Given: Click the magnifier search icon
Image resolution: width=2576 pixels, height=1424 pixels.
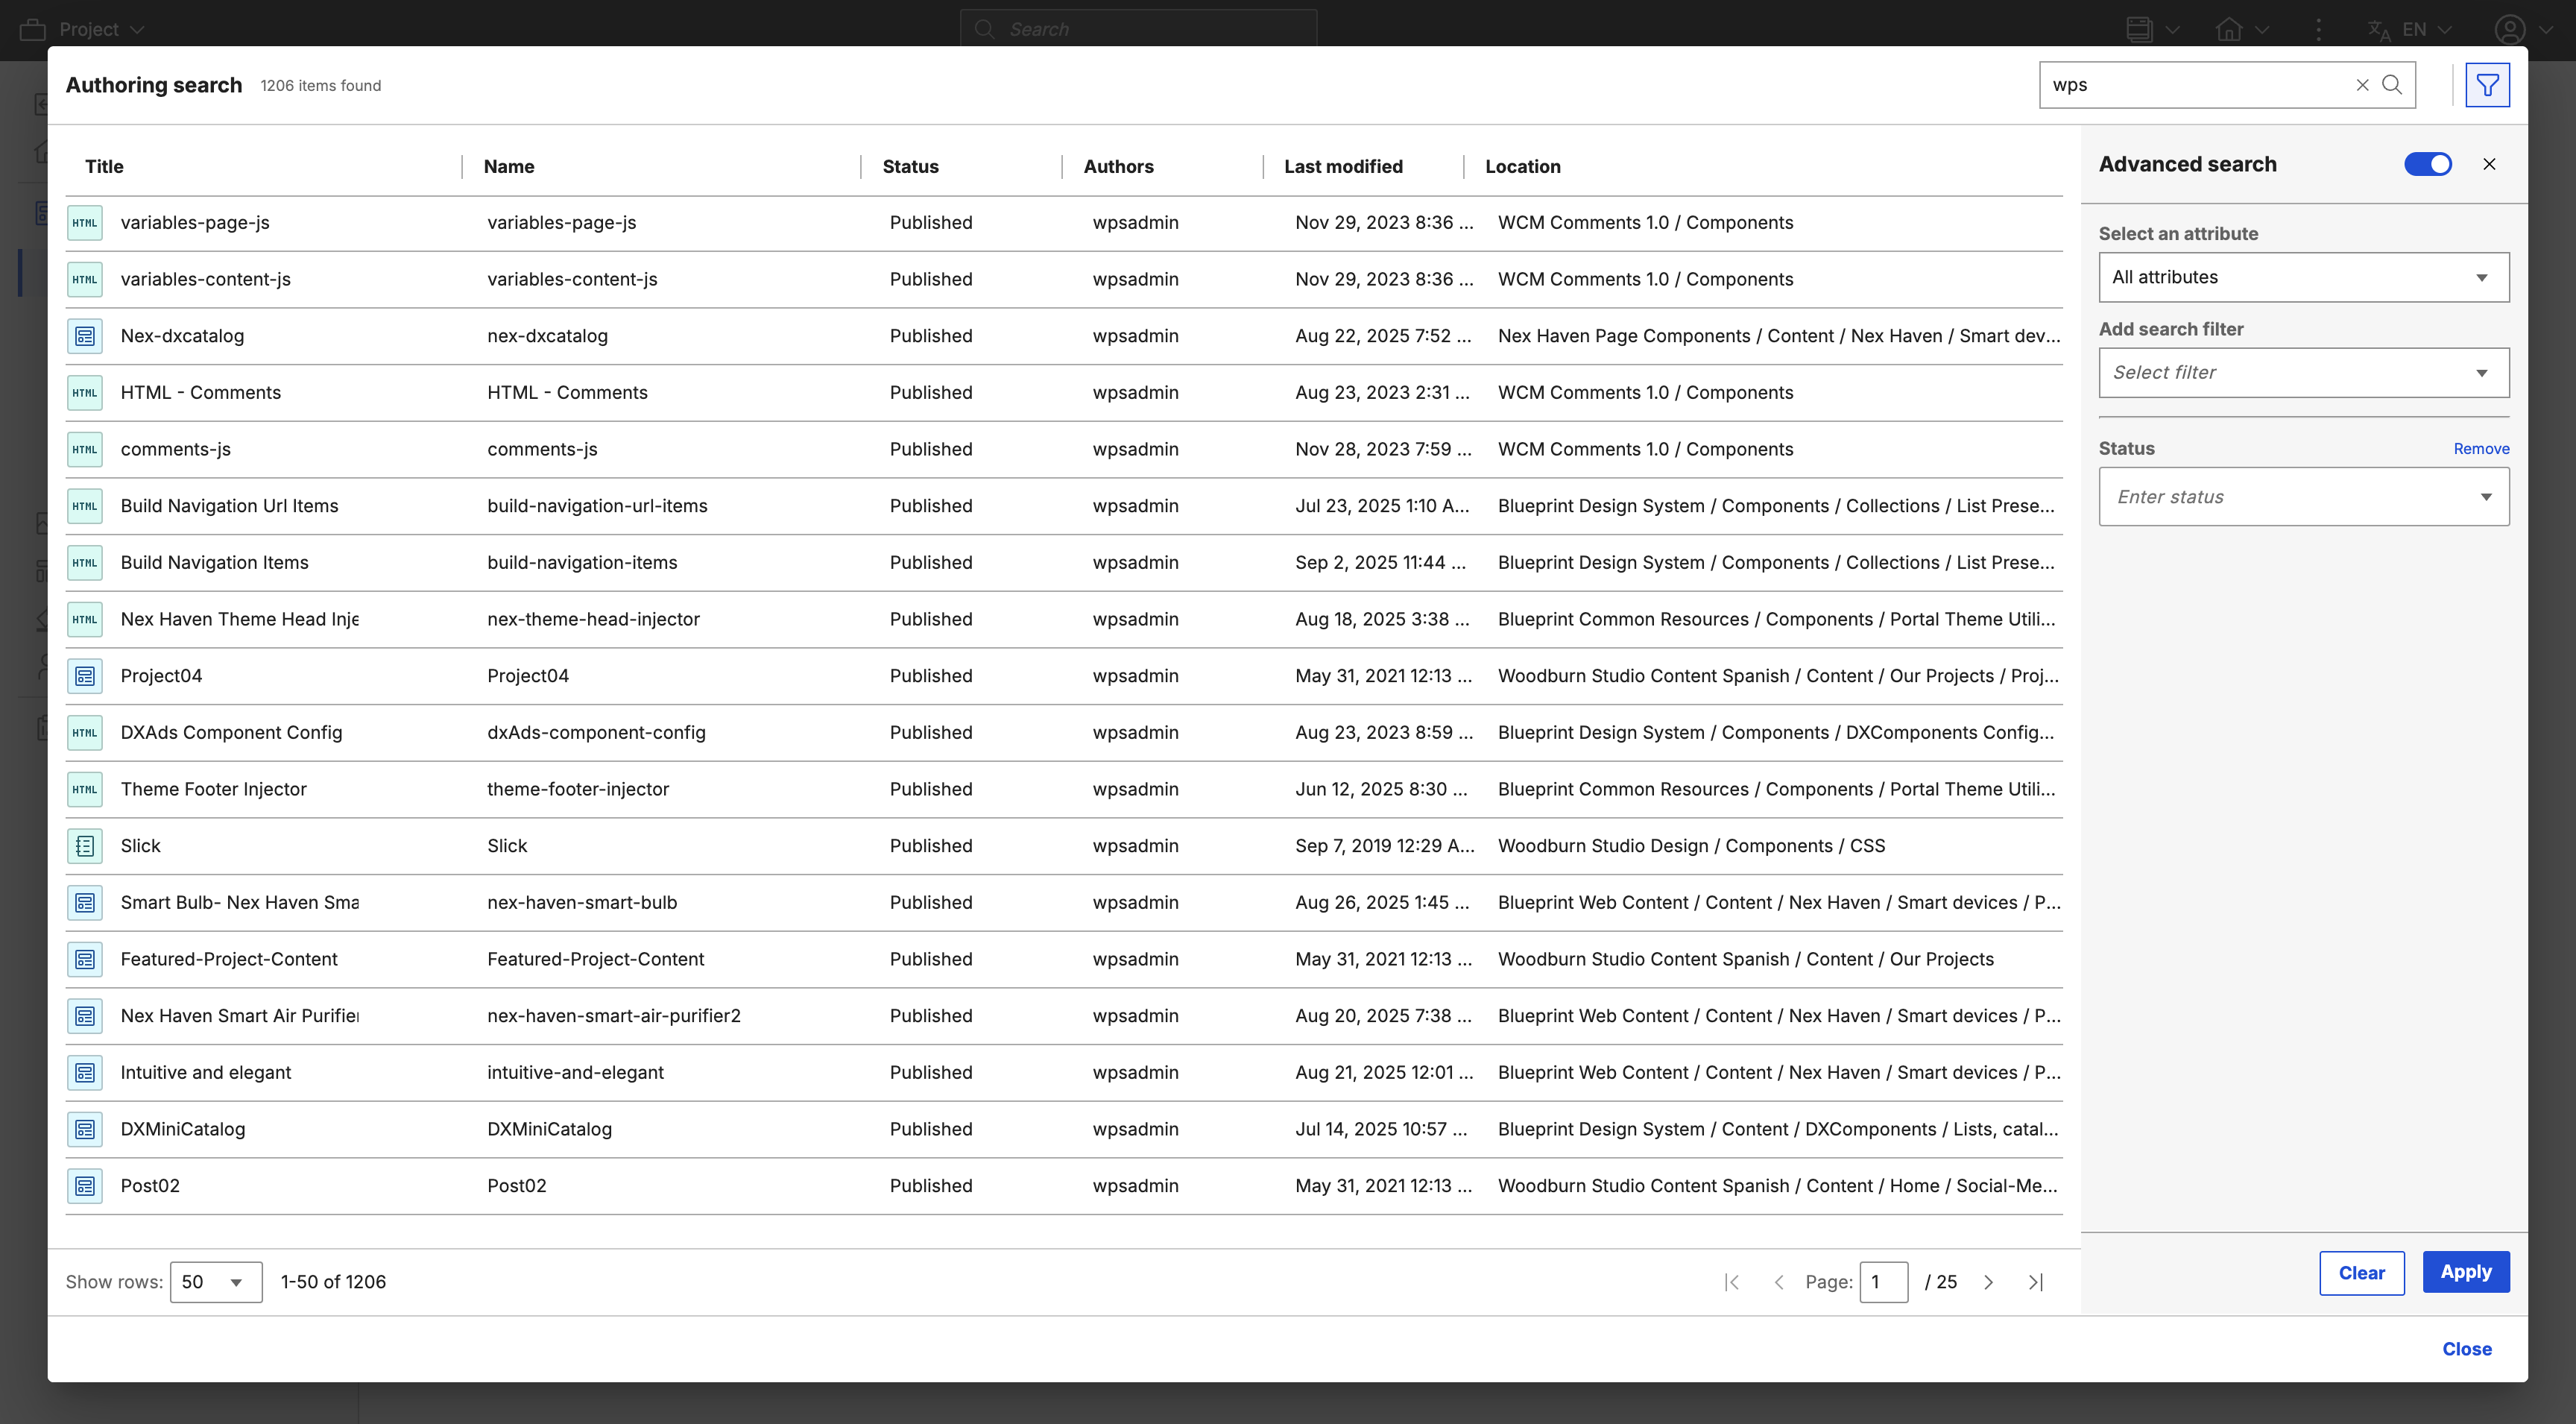Looking at the screenshot, I should (2392, 85).
